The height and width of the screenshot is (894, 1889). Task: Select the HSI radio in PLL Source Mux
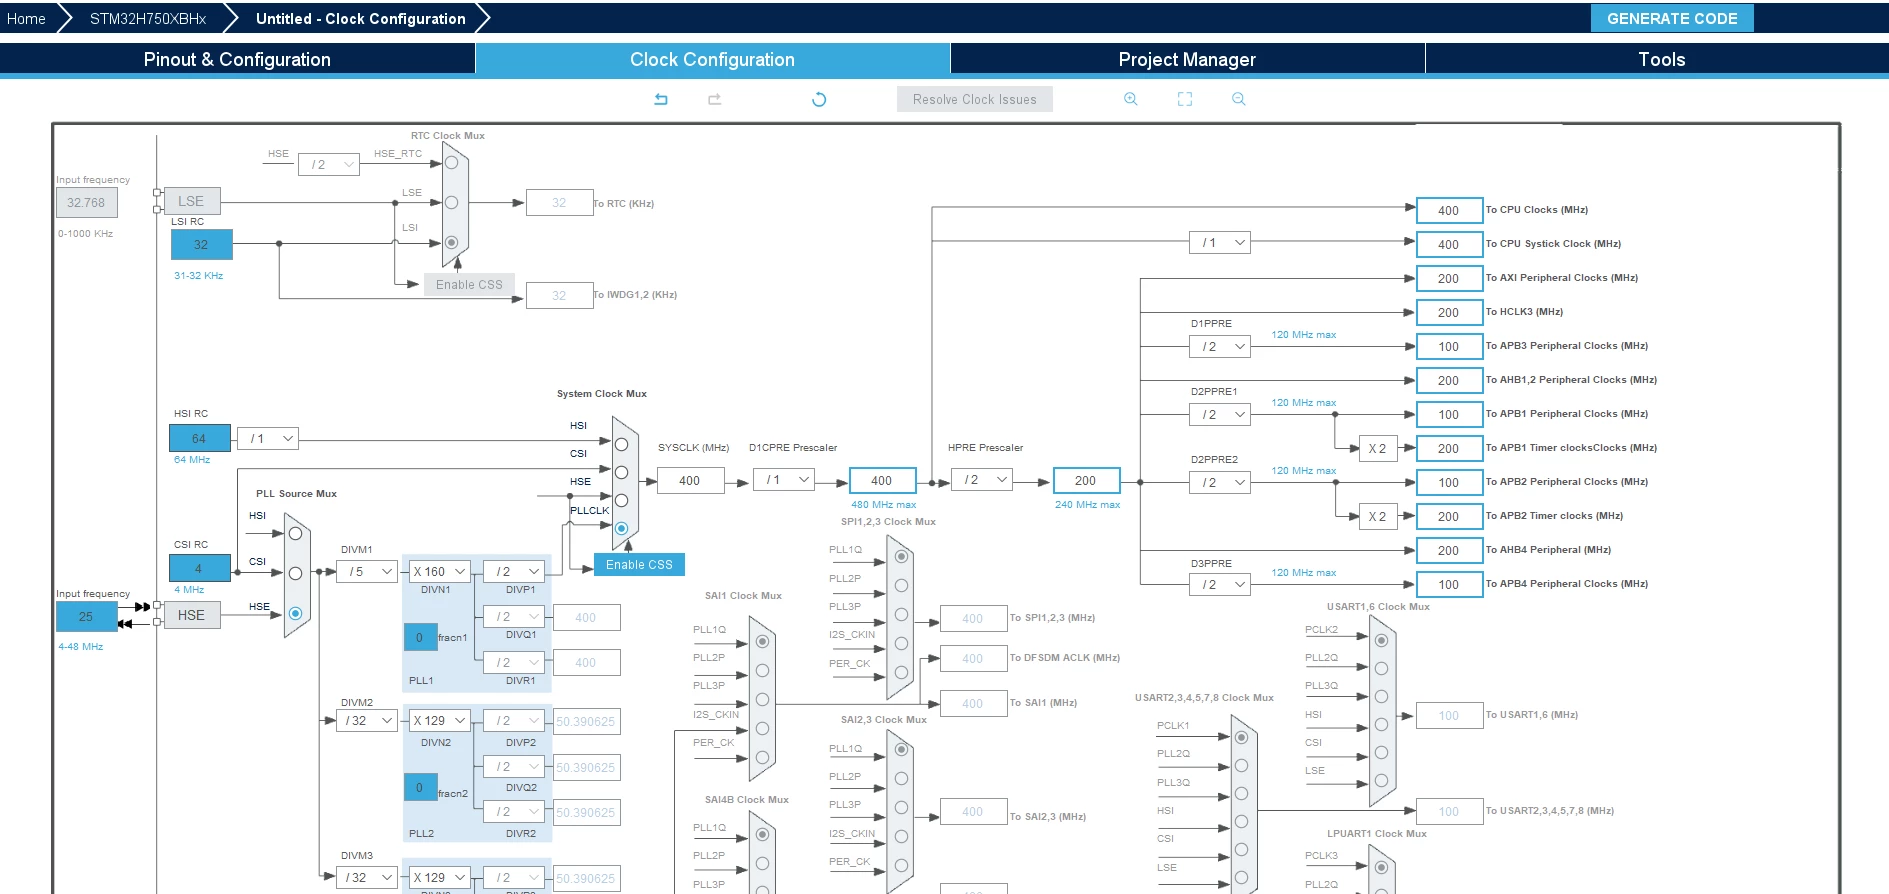(295, 533)
